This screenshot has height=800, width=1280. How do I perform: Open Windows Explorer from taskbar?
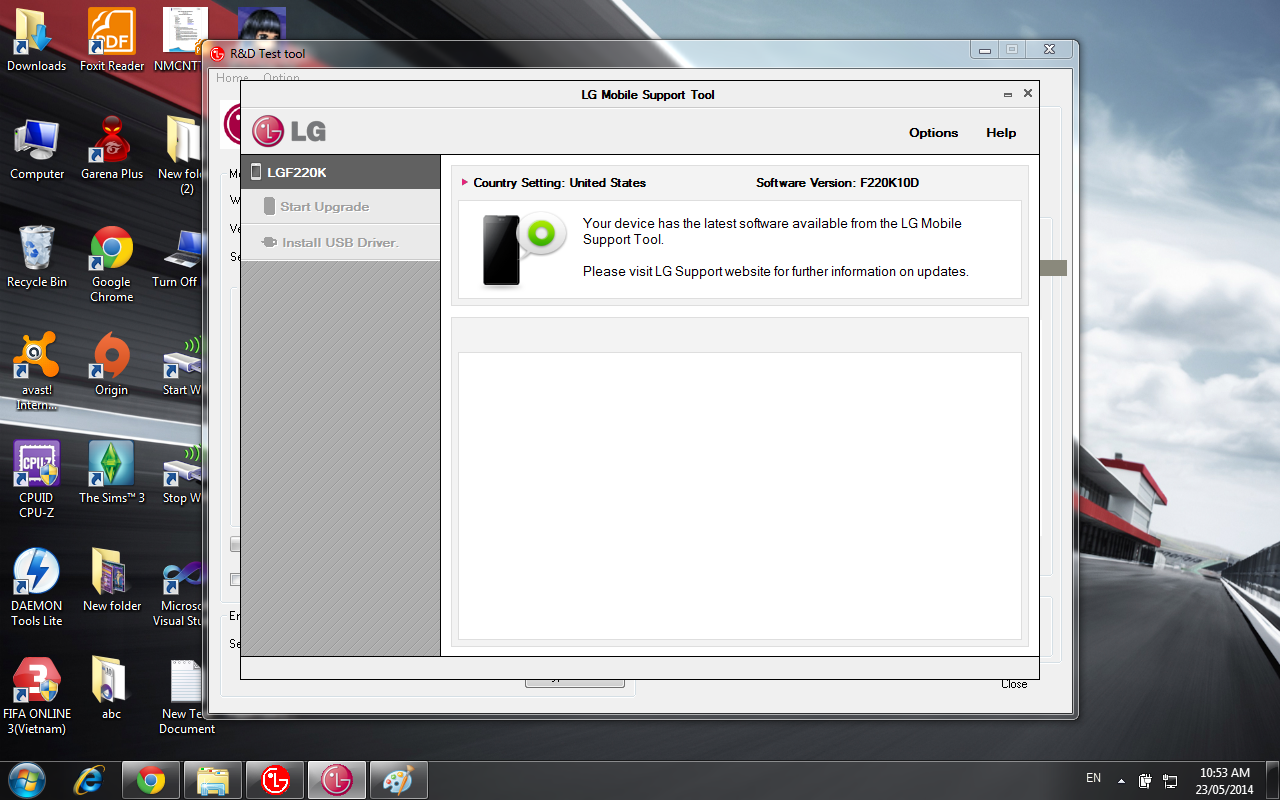213,779
